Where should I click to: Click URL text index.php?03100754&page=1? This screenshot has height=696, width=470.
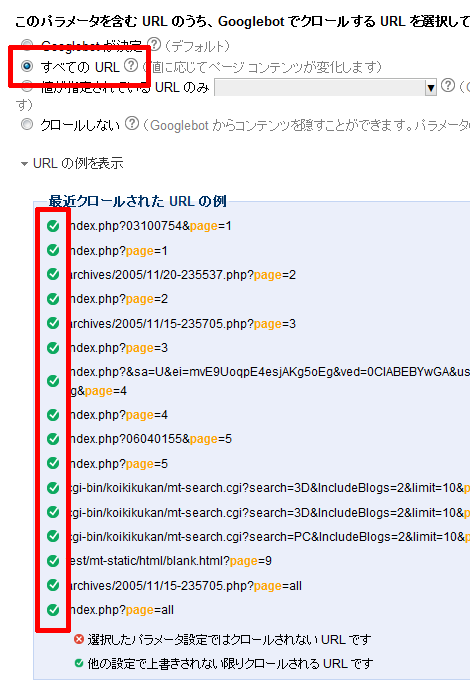pyautogui.click(x=151, y=226)
